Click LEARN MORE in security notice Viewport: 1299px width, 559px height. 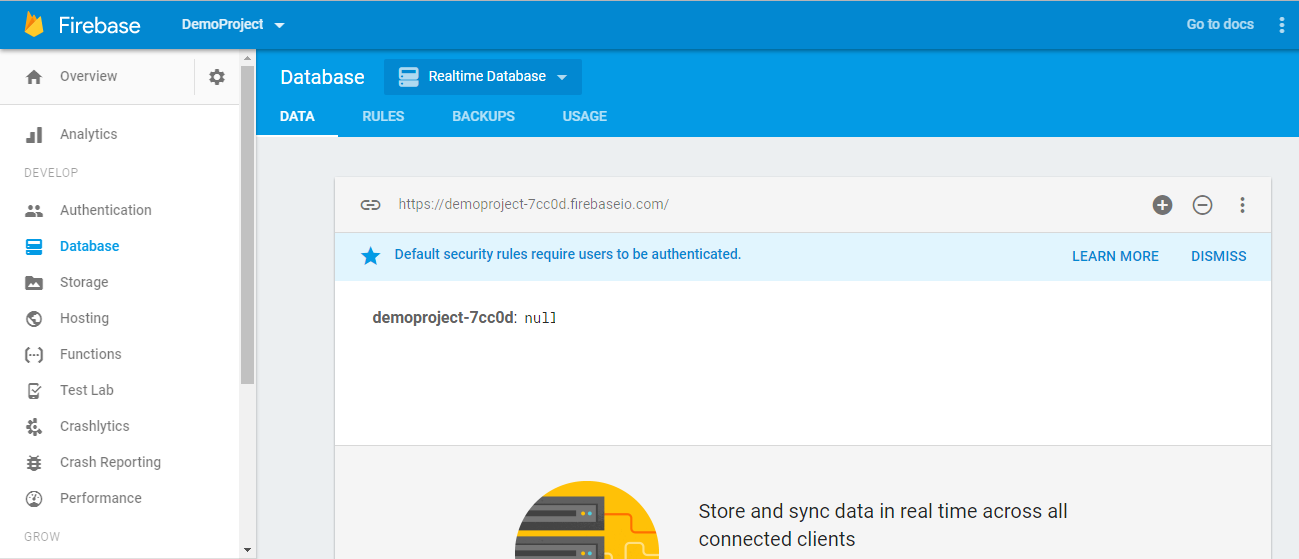1115,256
